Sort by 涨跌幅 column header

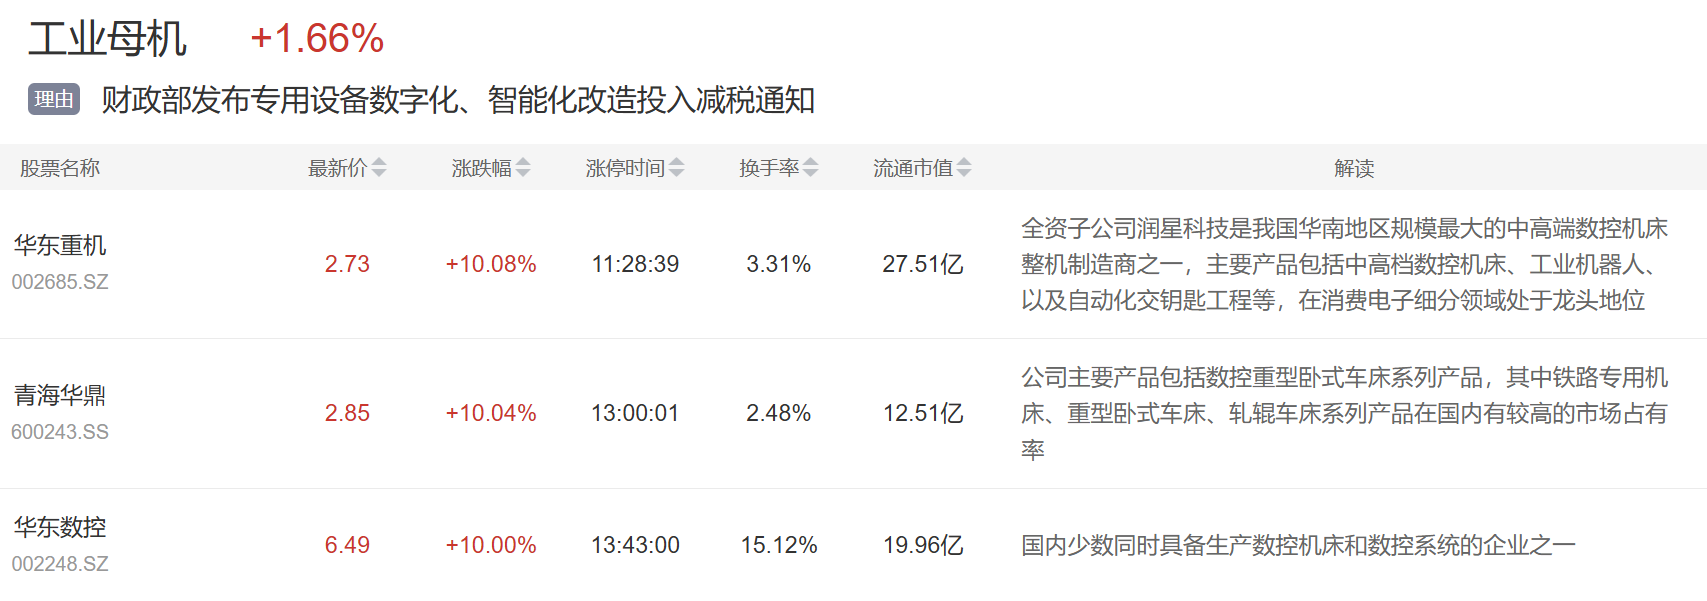pyautogui.click(x=481, y=168)
